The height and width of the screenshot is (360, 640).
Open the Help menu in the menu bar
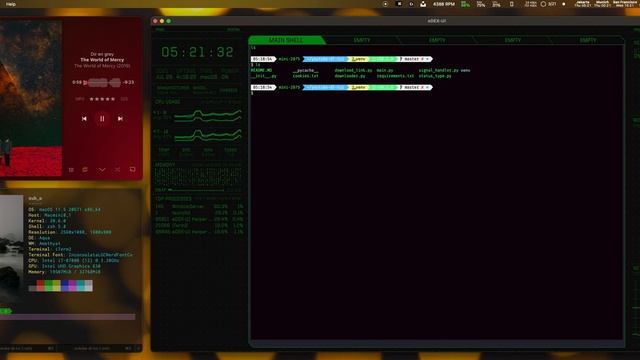11,4
